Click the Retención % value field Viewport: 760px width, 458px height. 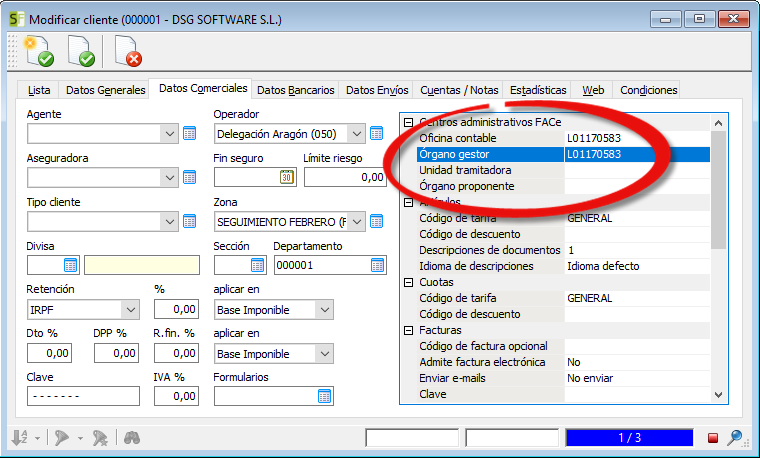[x=176, y=309]
